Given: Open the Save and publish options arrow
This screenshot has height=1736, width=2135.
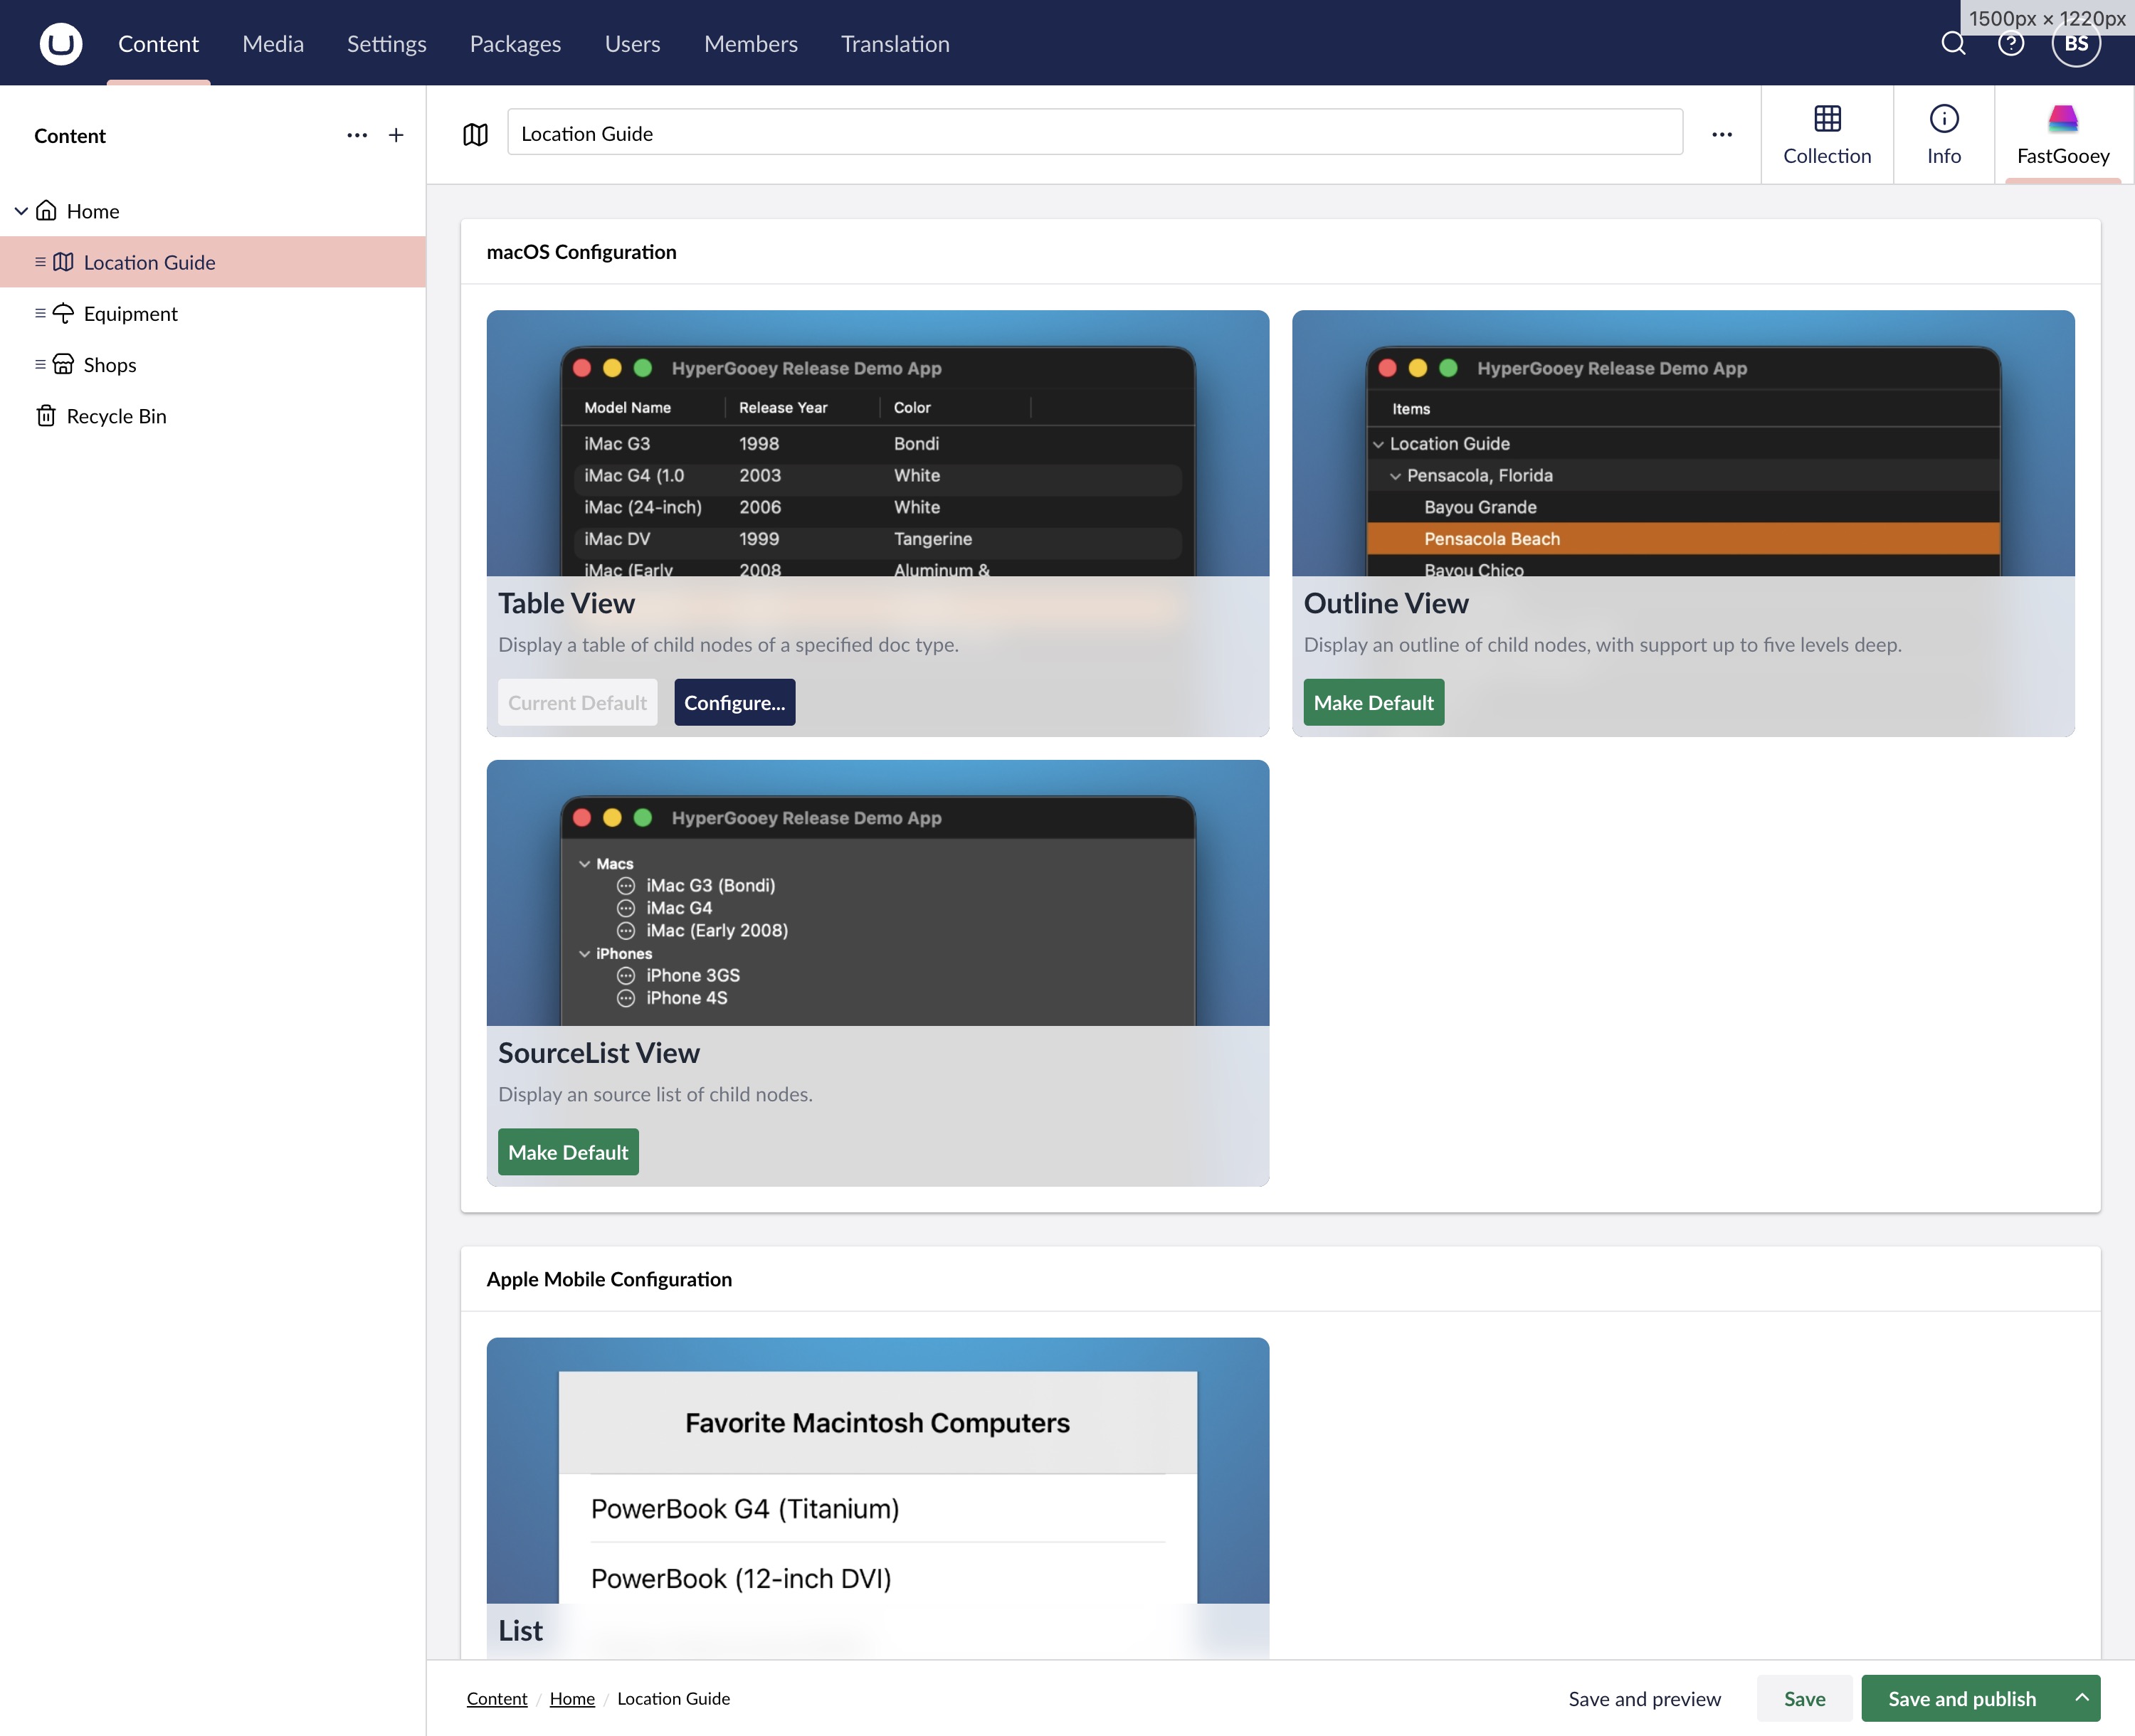Looking at the screenshot, I should 2081,1698.
